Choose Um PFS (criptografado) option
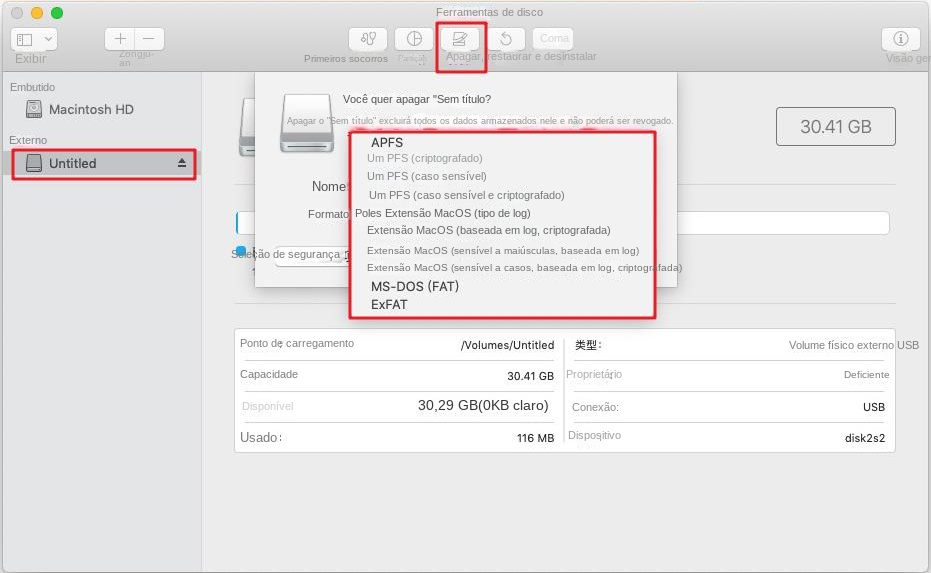The height and width of the screenshot is (573, 931). point(425,158)
